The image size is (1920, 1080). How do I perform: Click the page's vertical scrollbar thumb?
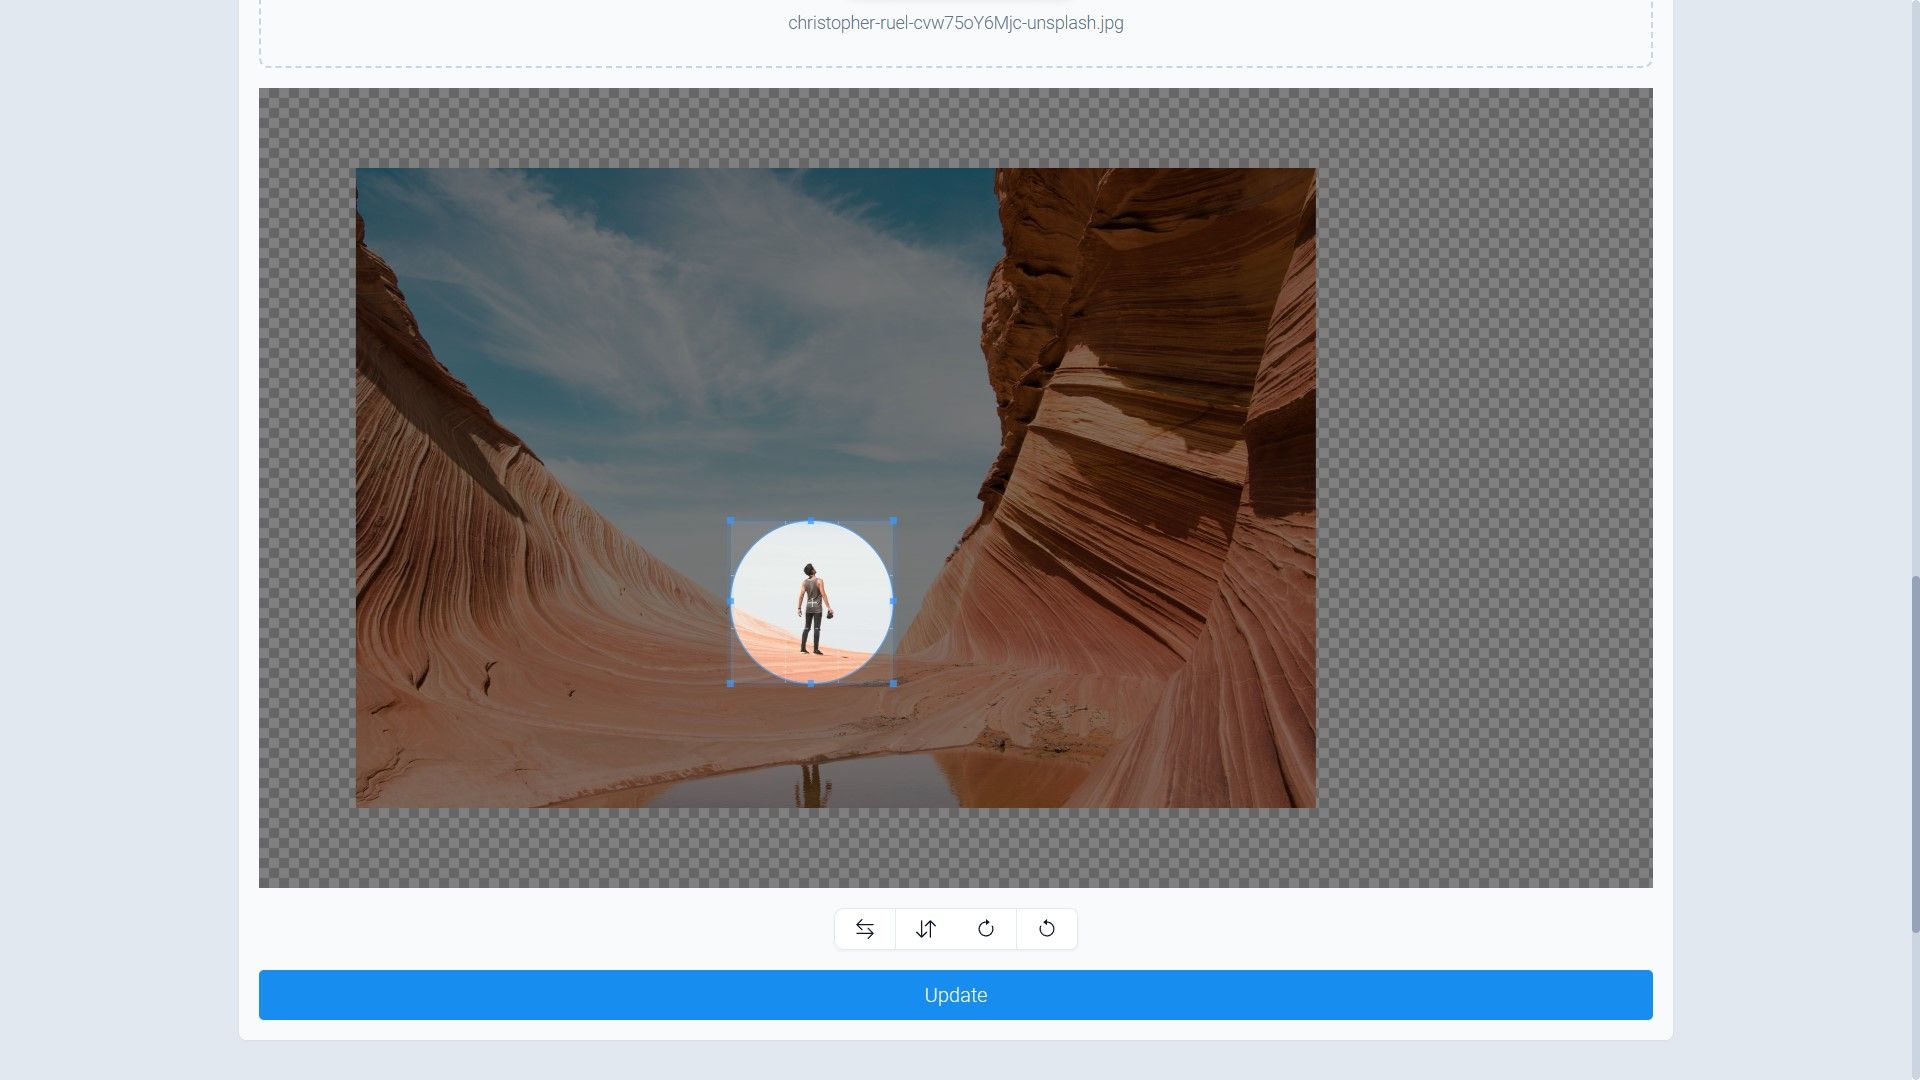pos(1914,755)
